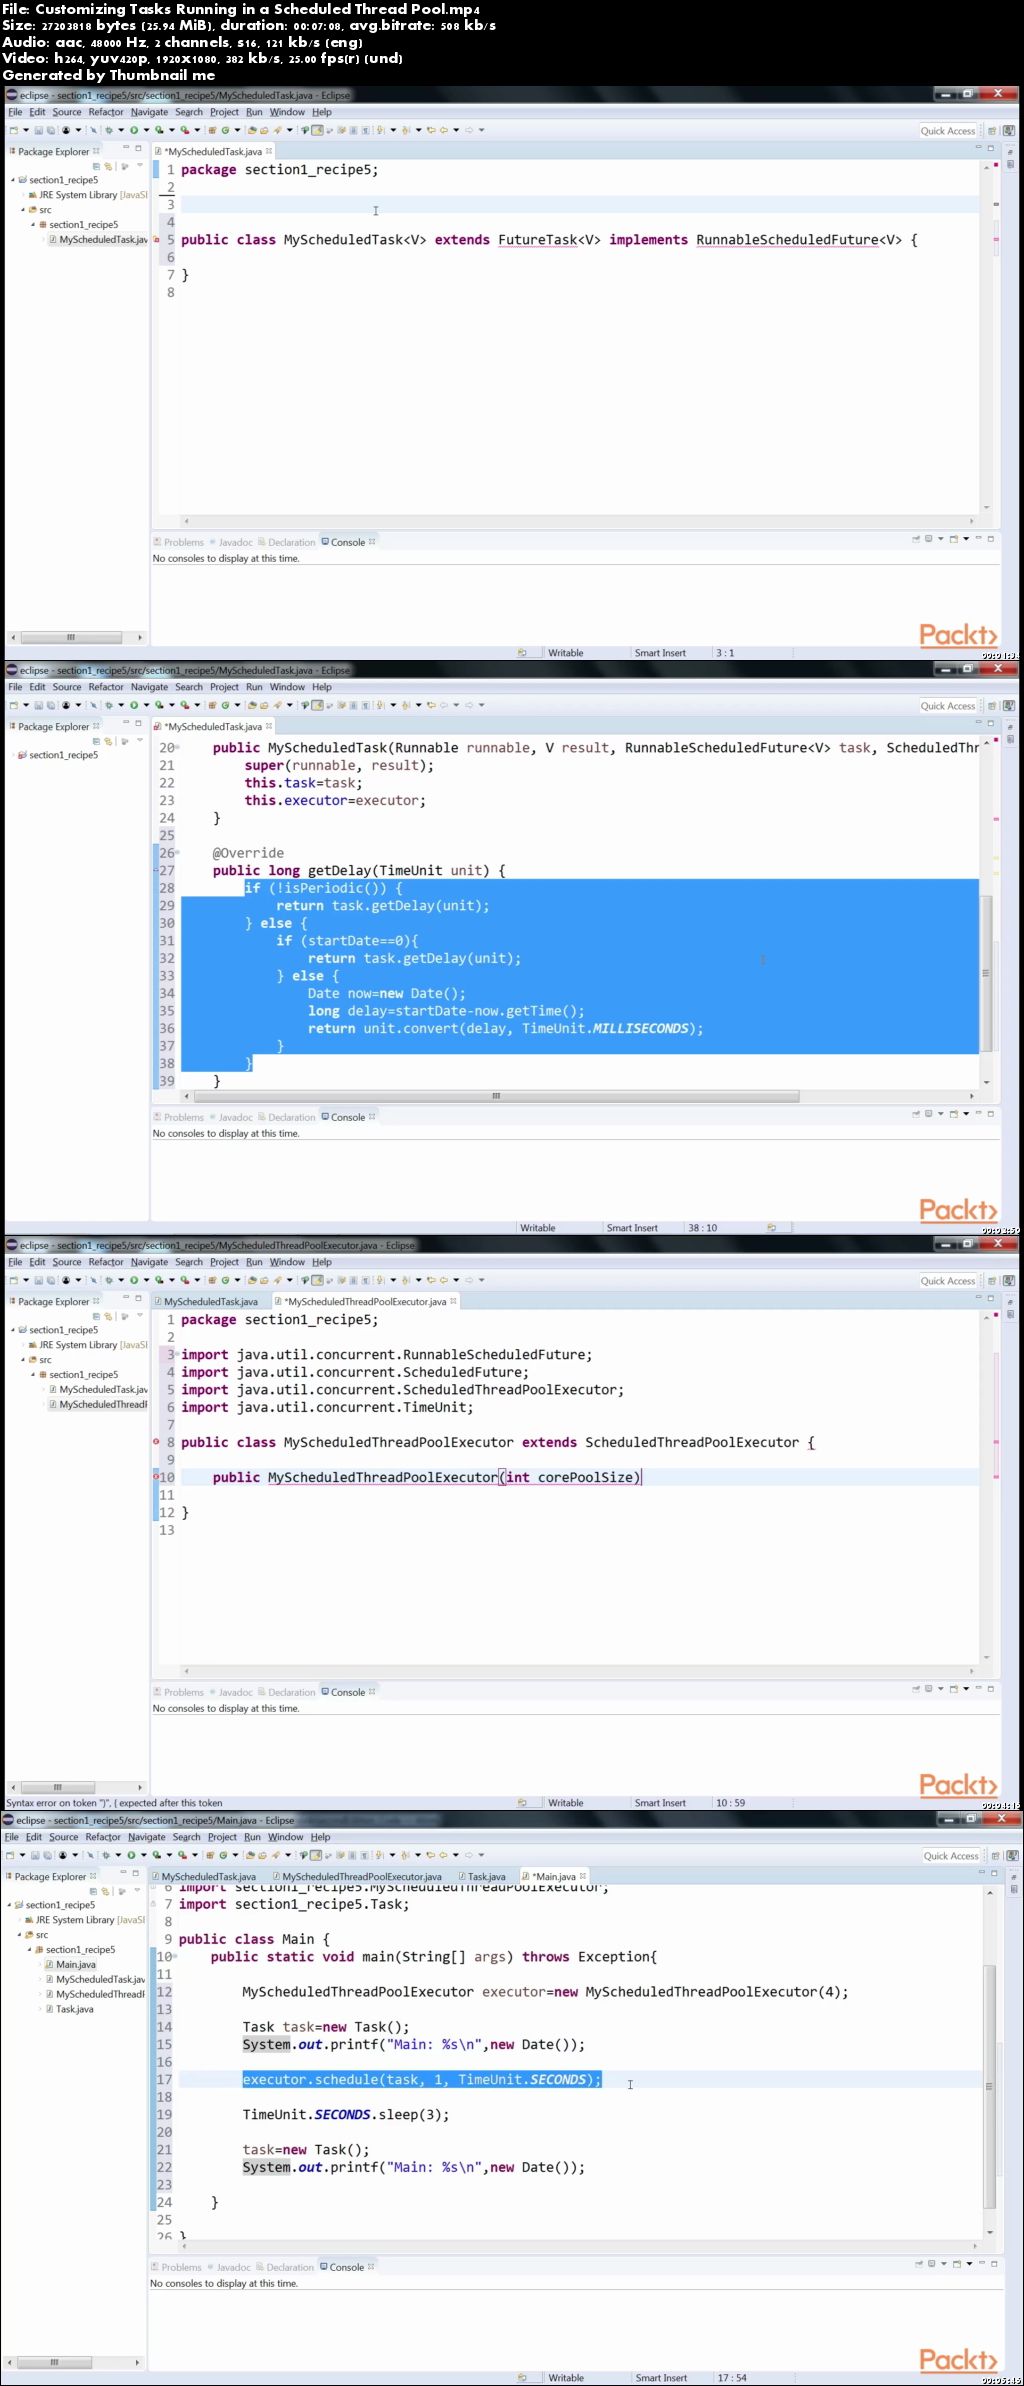Open the New wizard dropdown arrow in topmost frame
The height and width of the screenshot is (2386, 1024).
tap(26, 130)
